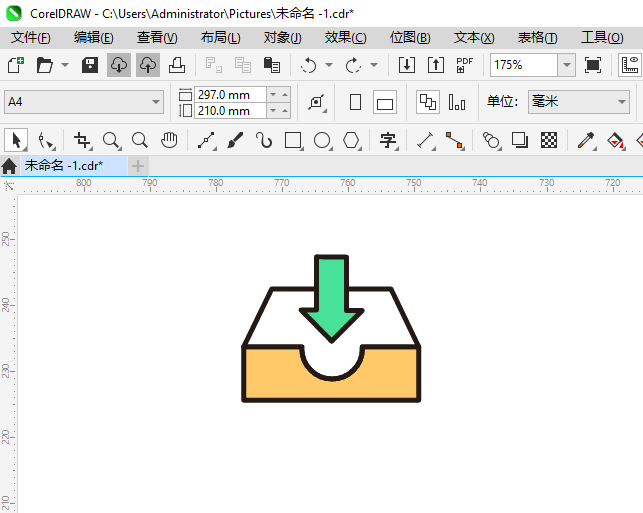The height and width of the screenshot is (513, 643).
Task: Open the zoom level dropdown arrow
Action: pos(567,65)
